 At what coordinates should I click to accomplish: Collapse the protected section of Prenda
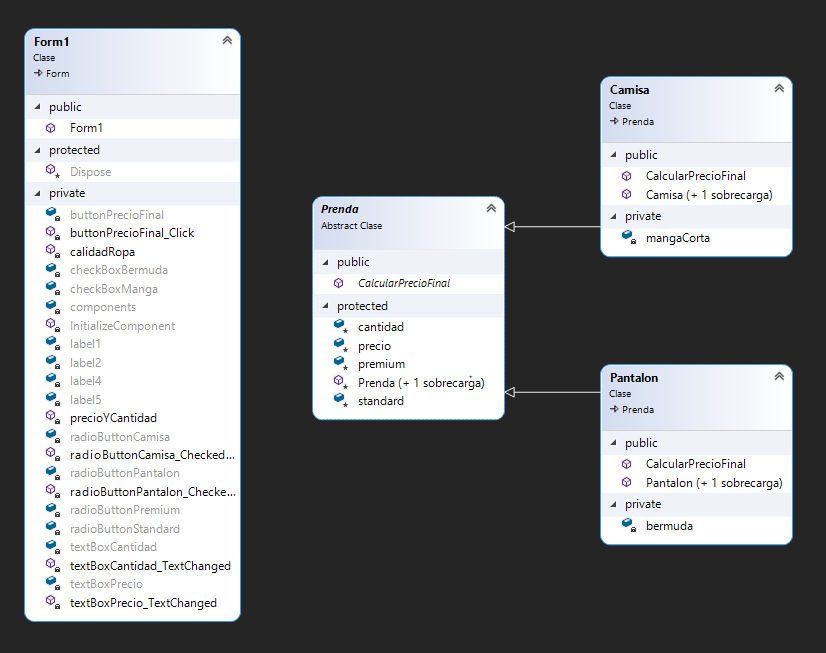coord(324,305)
